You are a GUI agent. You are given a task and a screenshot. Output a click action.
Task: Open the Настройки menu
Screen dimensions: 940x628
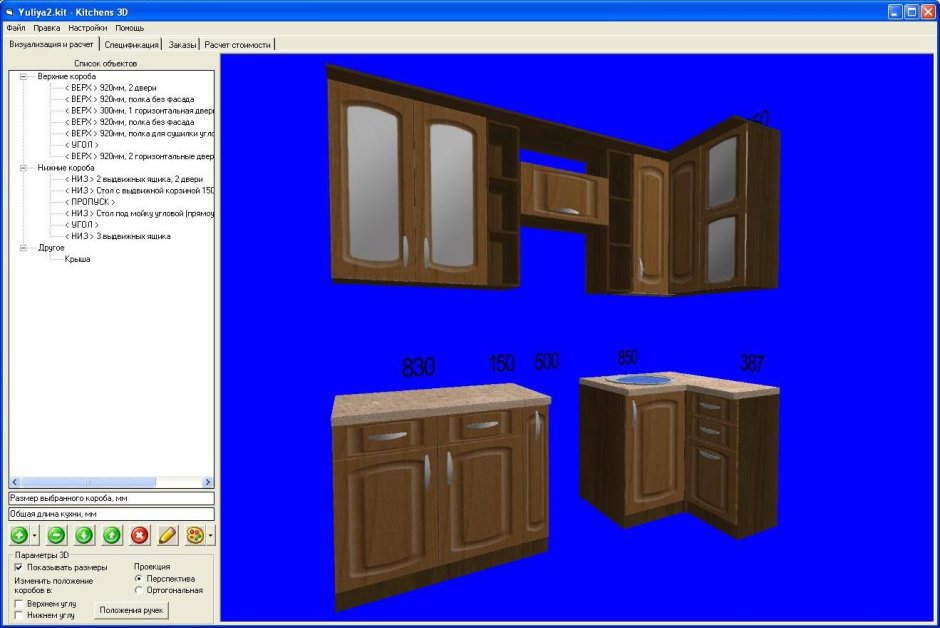click(88, 28)
